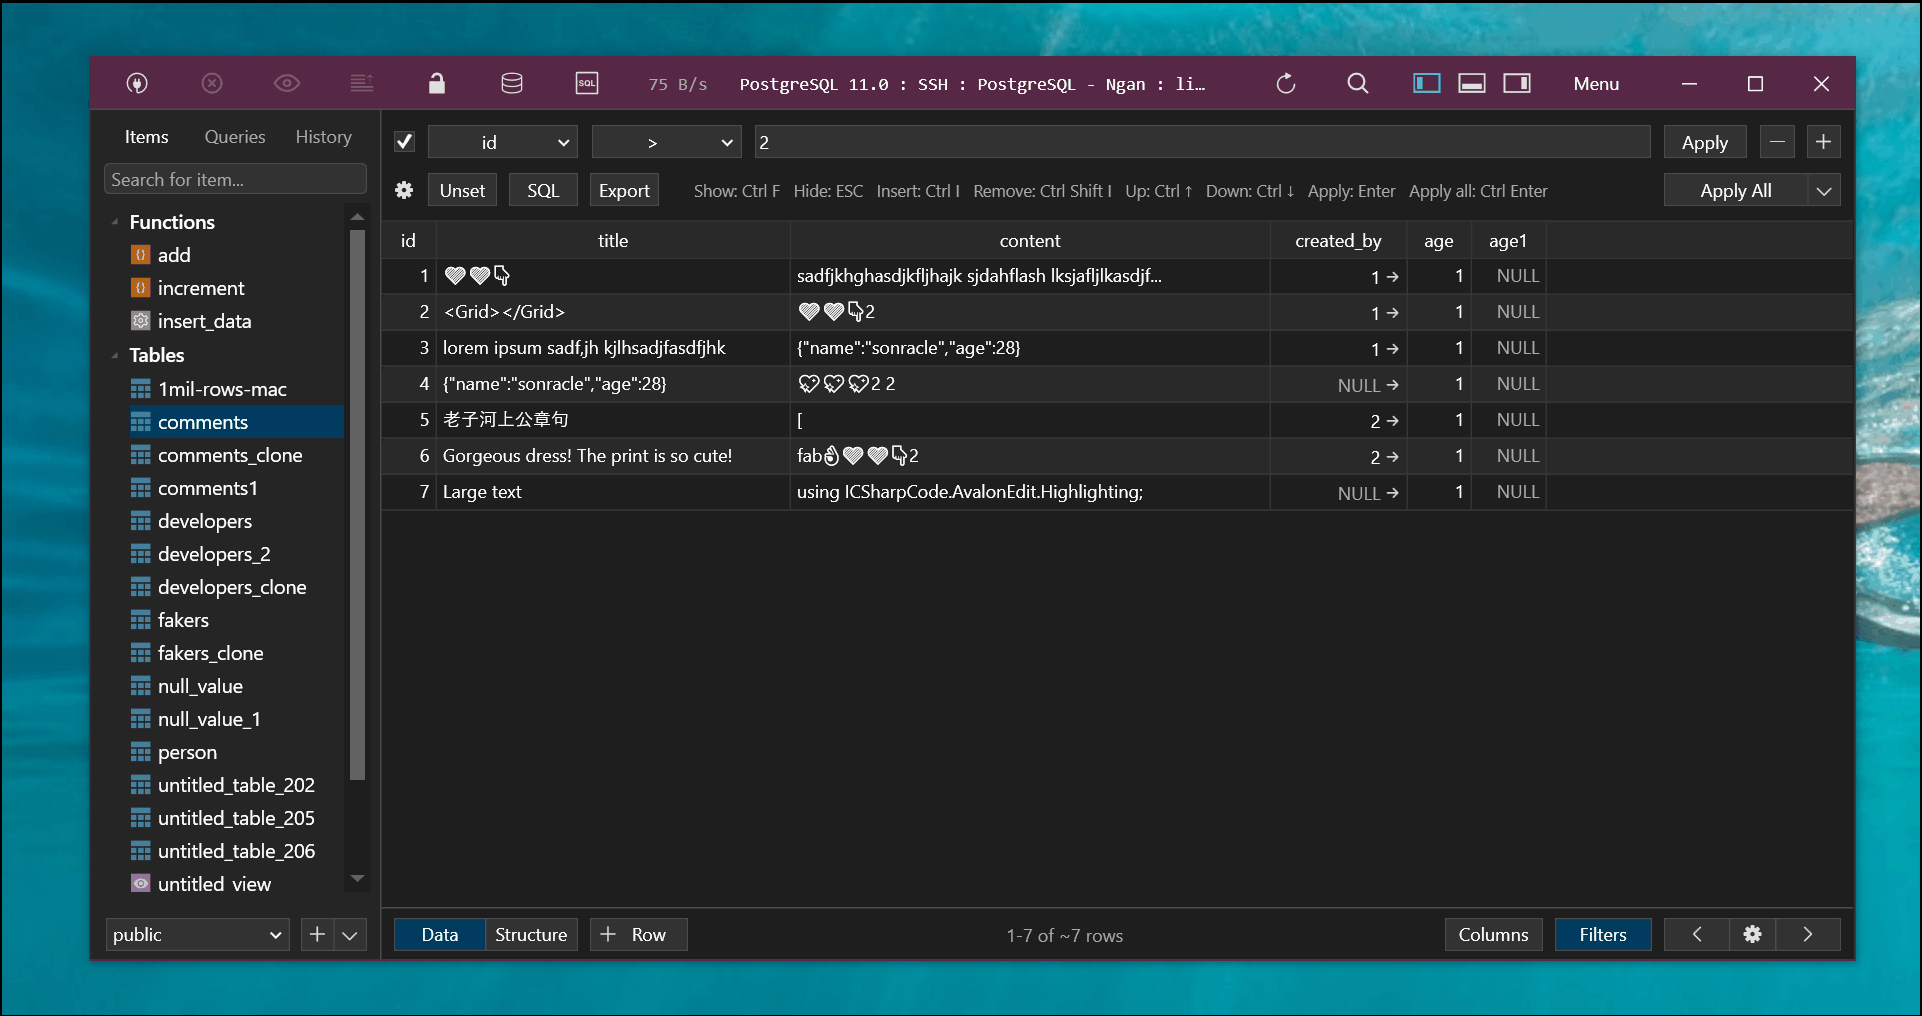
Task: Open the id column filter dropdown
Action: tap(502, 141)
